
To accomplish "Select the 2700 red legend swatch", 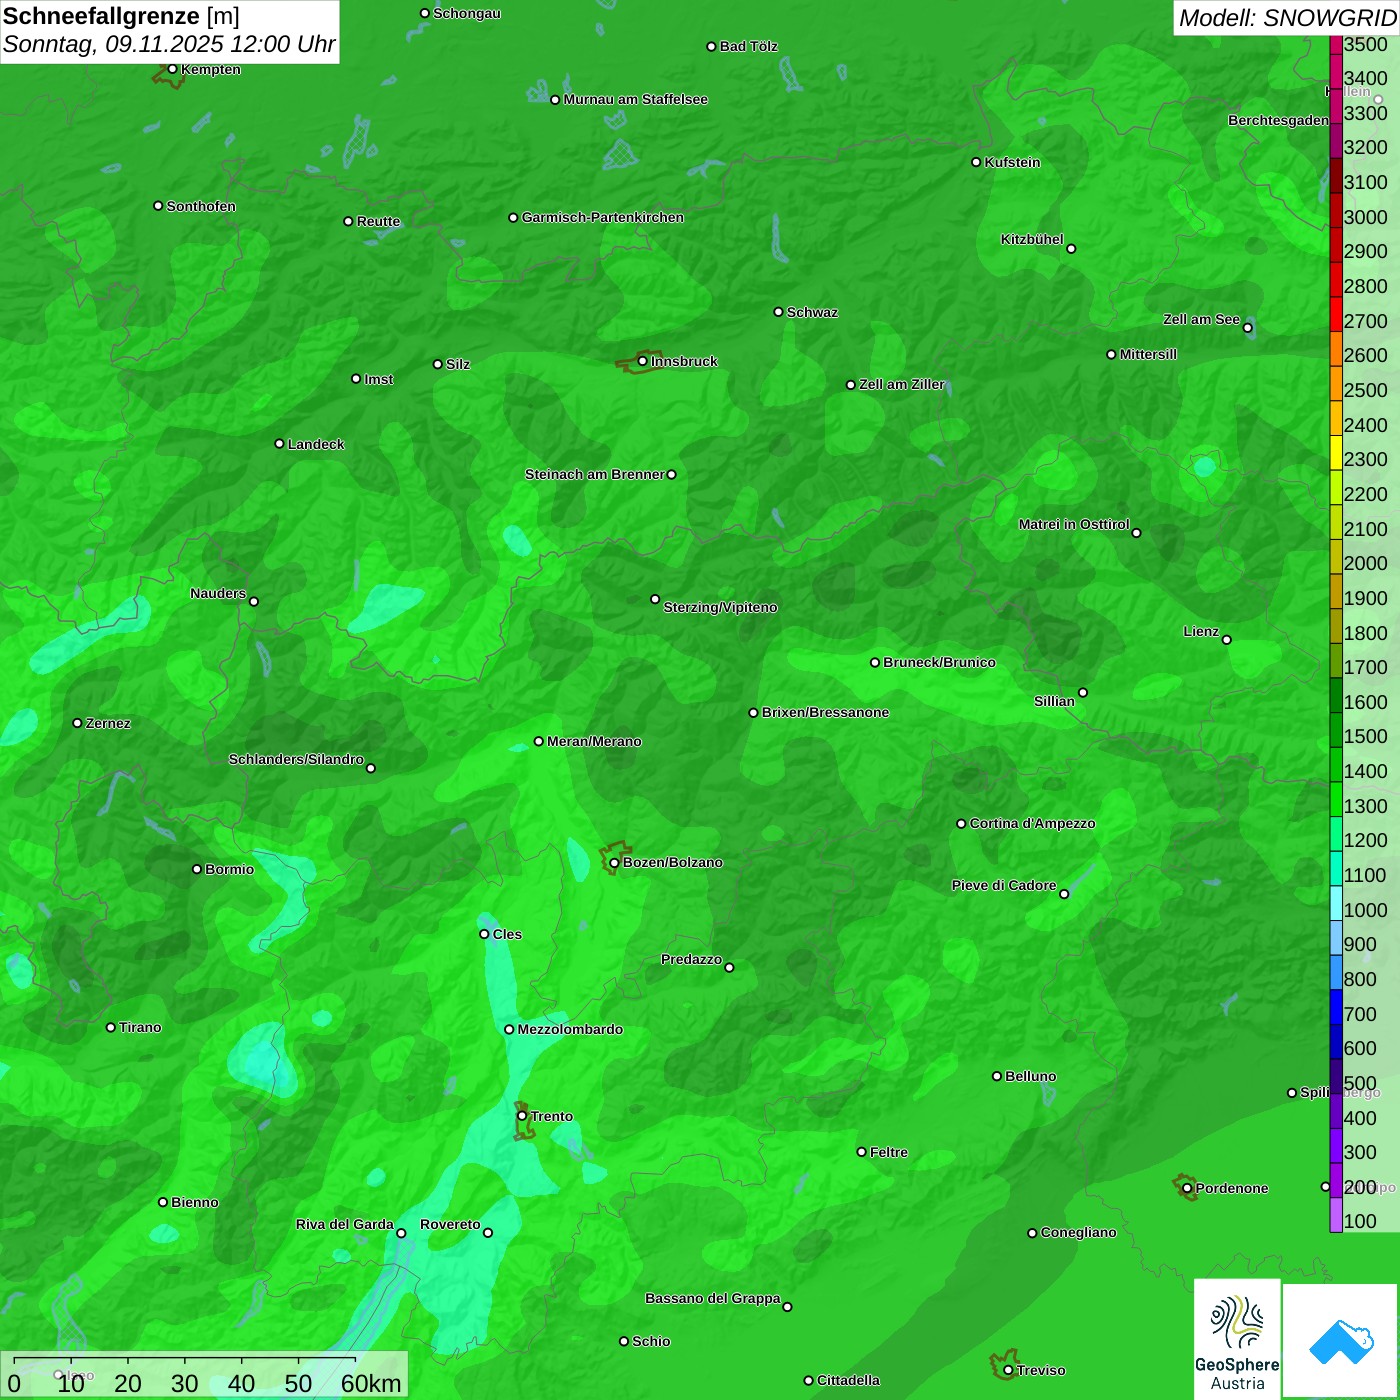I will (1336, 314).
